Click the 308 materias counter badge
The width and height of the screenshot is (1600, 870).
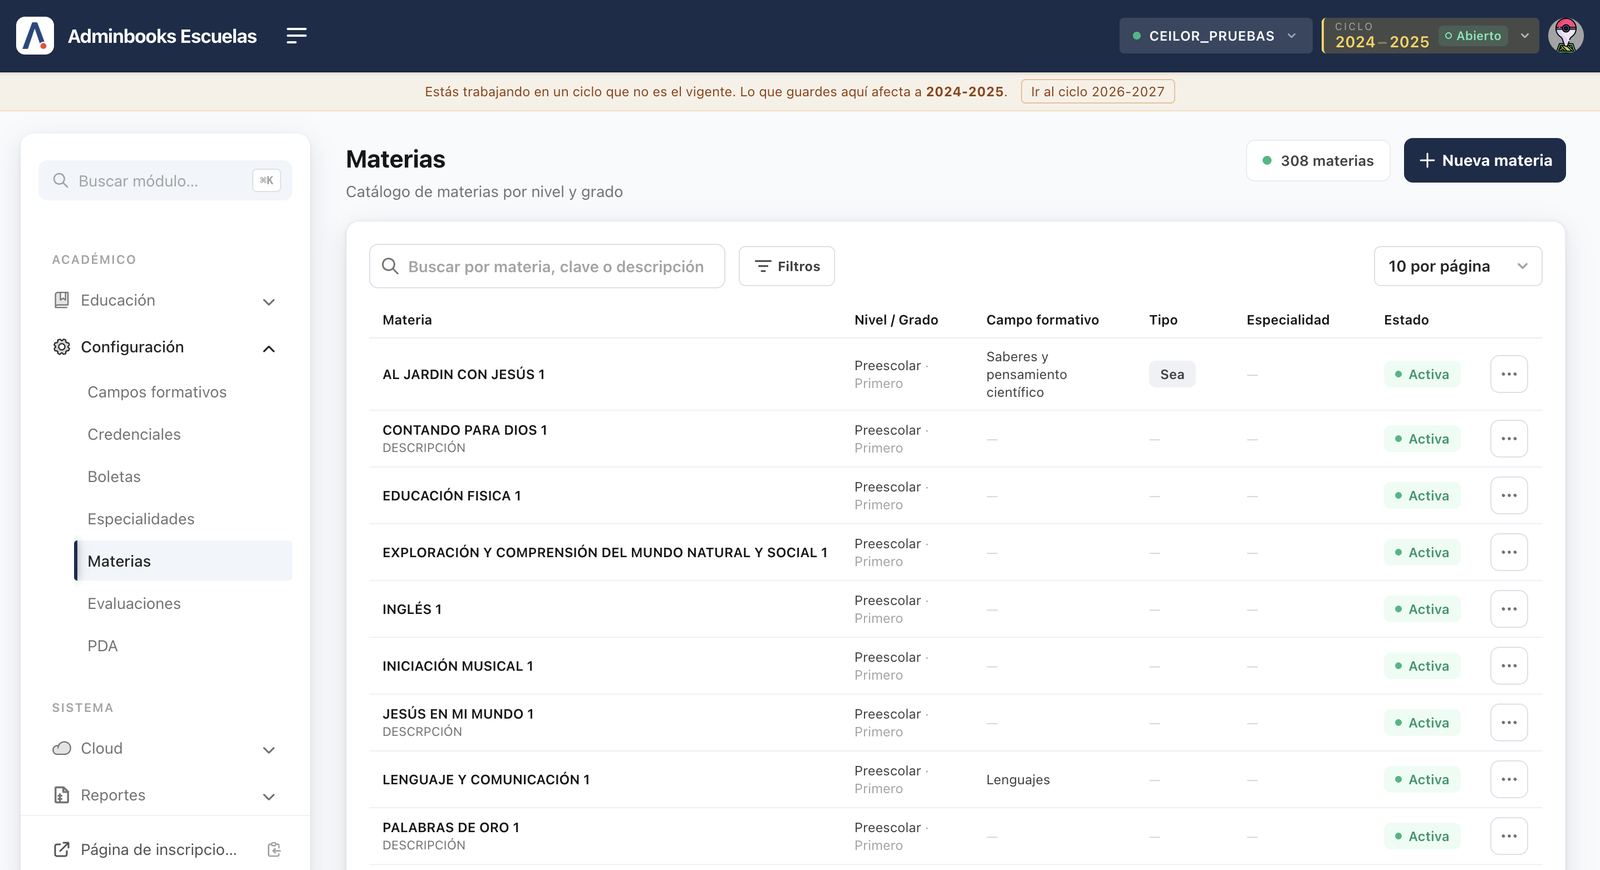(x=1318, y=160)
